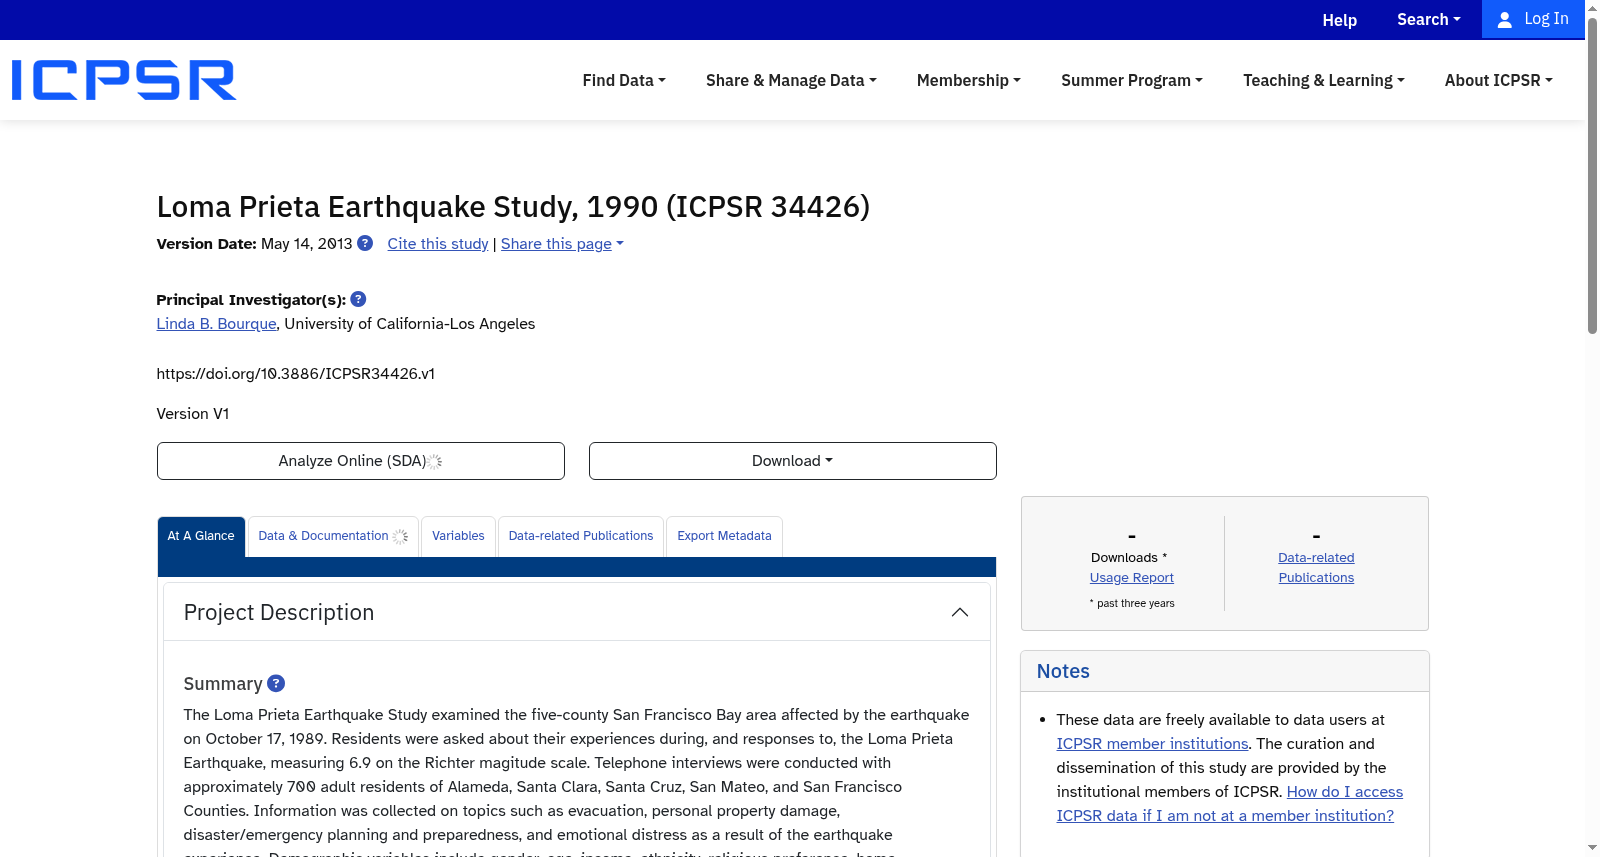This screenshot has width=1600, height=857.
Task: Open the Search dropdown in top bar
Action: 1429,20
